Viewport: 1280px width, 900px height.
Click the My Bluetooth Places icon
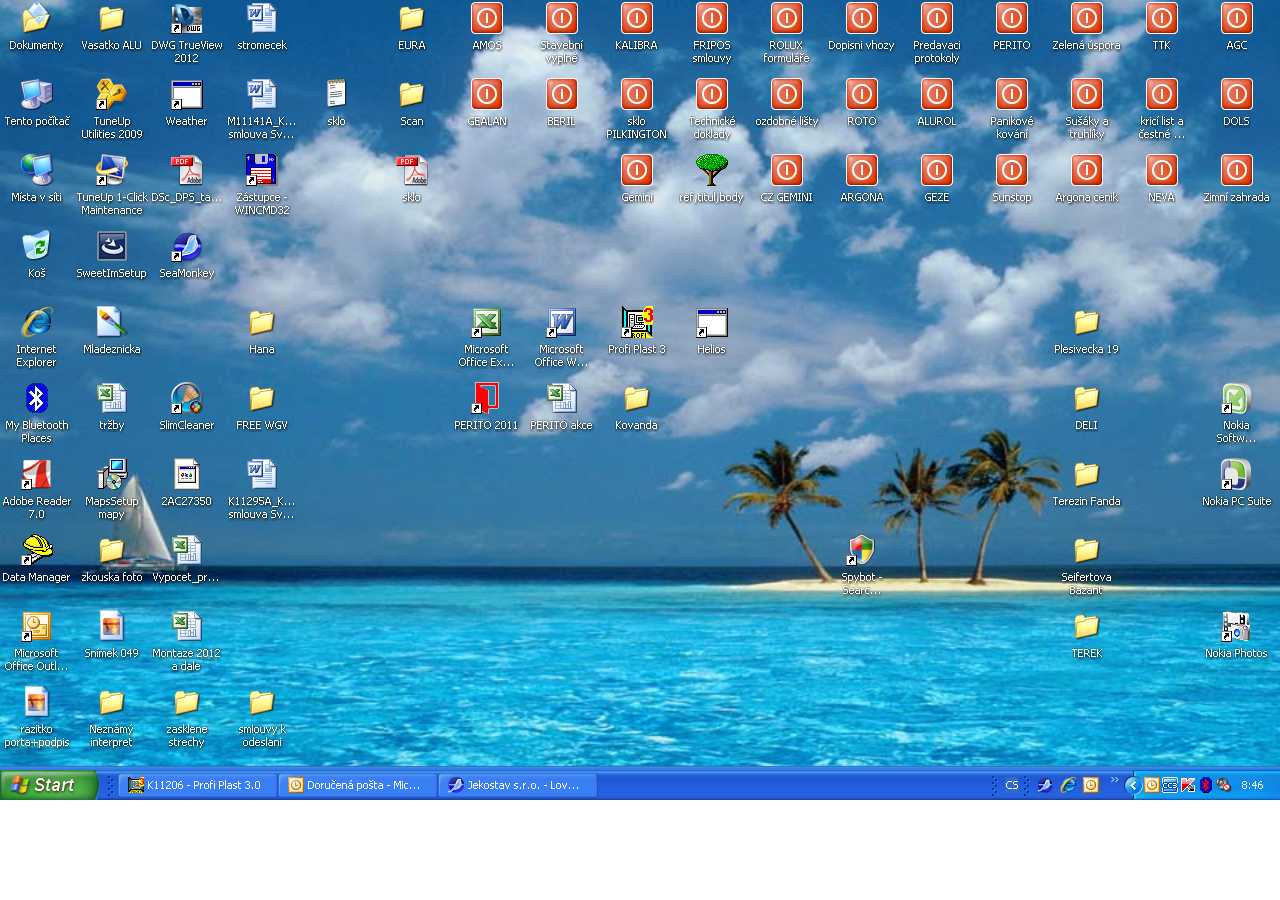[36, 399]
